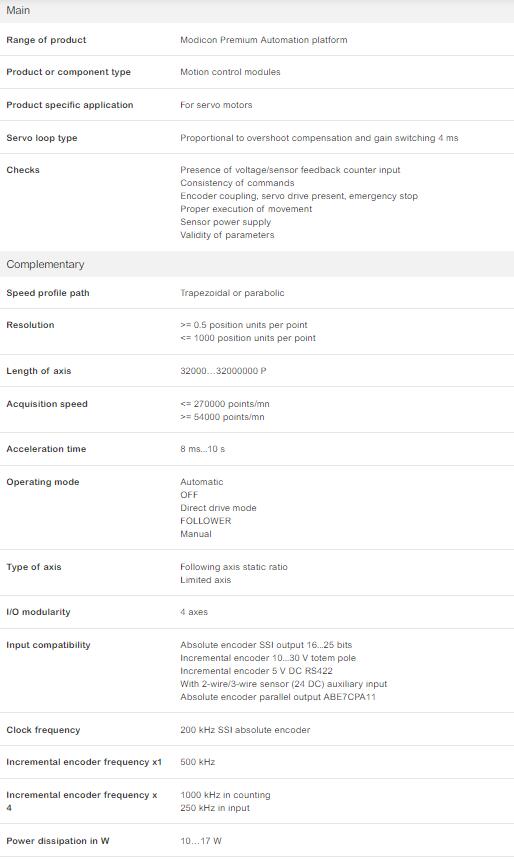Click Trapezoidal or parabolic value

pos(232,293)
